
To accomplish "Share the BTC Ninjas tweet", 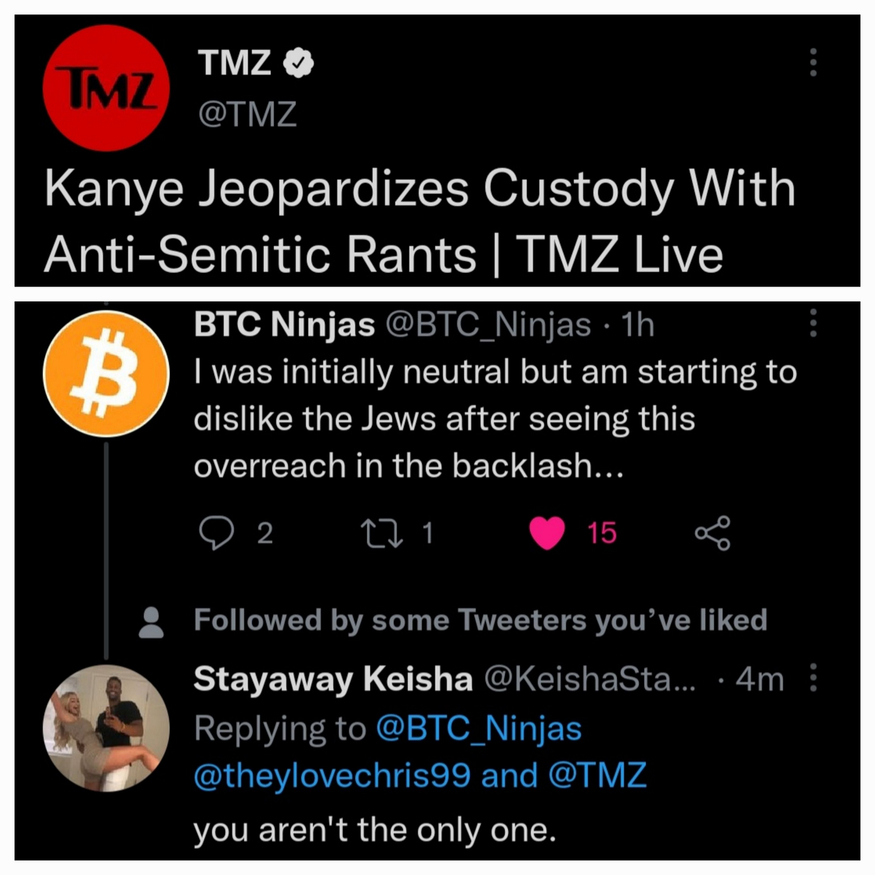I will 712,533.
